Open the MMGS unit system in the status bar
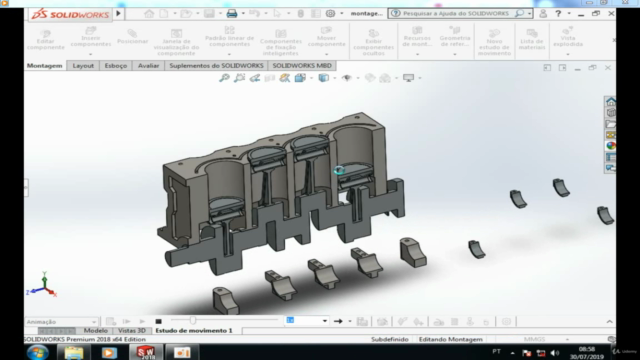Image resolution: width=640 pixels, height=360 pixels. (534, 339)
